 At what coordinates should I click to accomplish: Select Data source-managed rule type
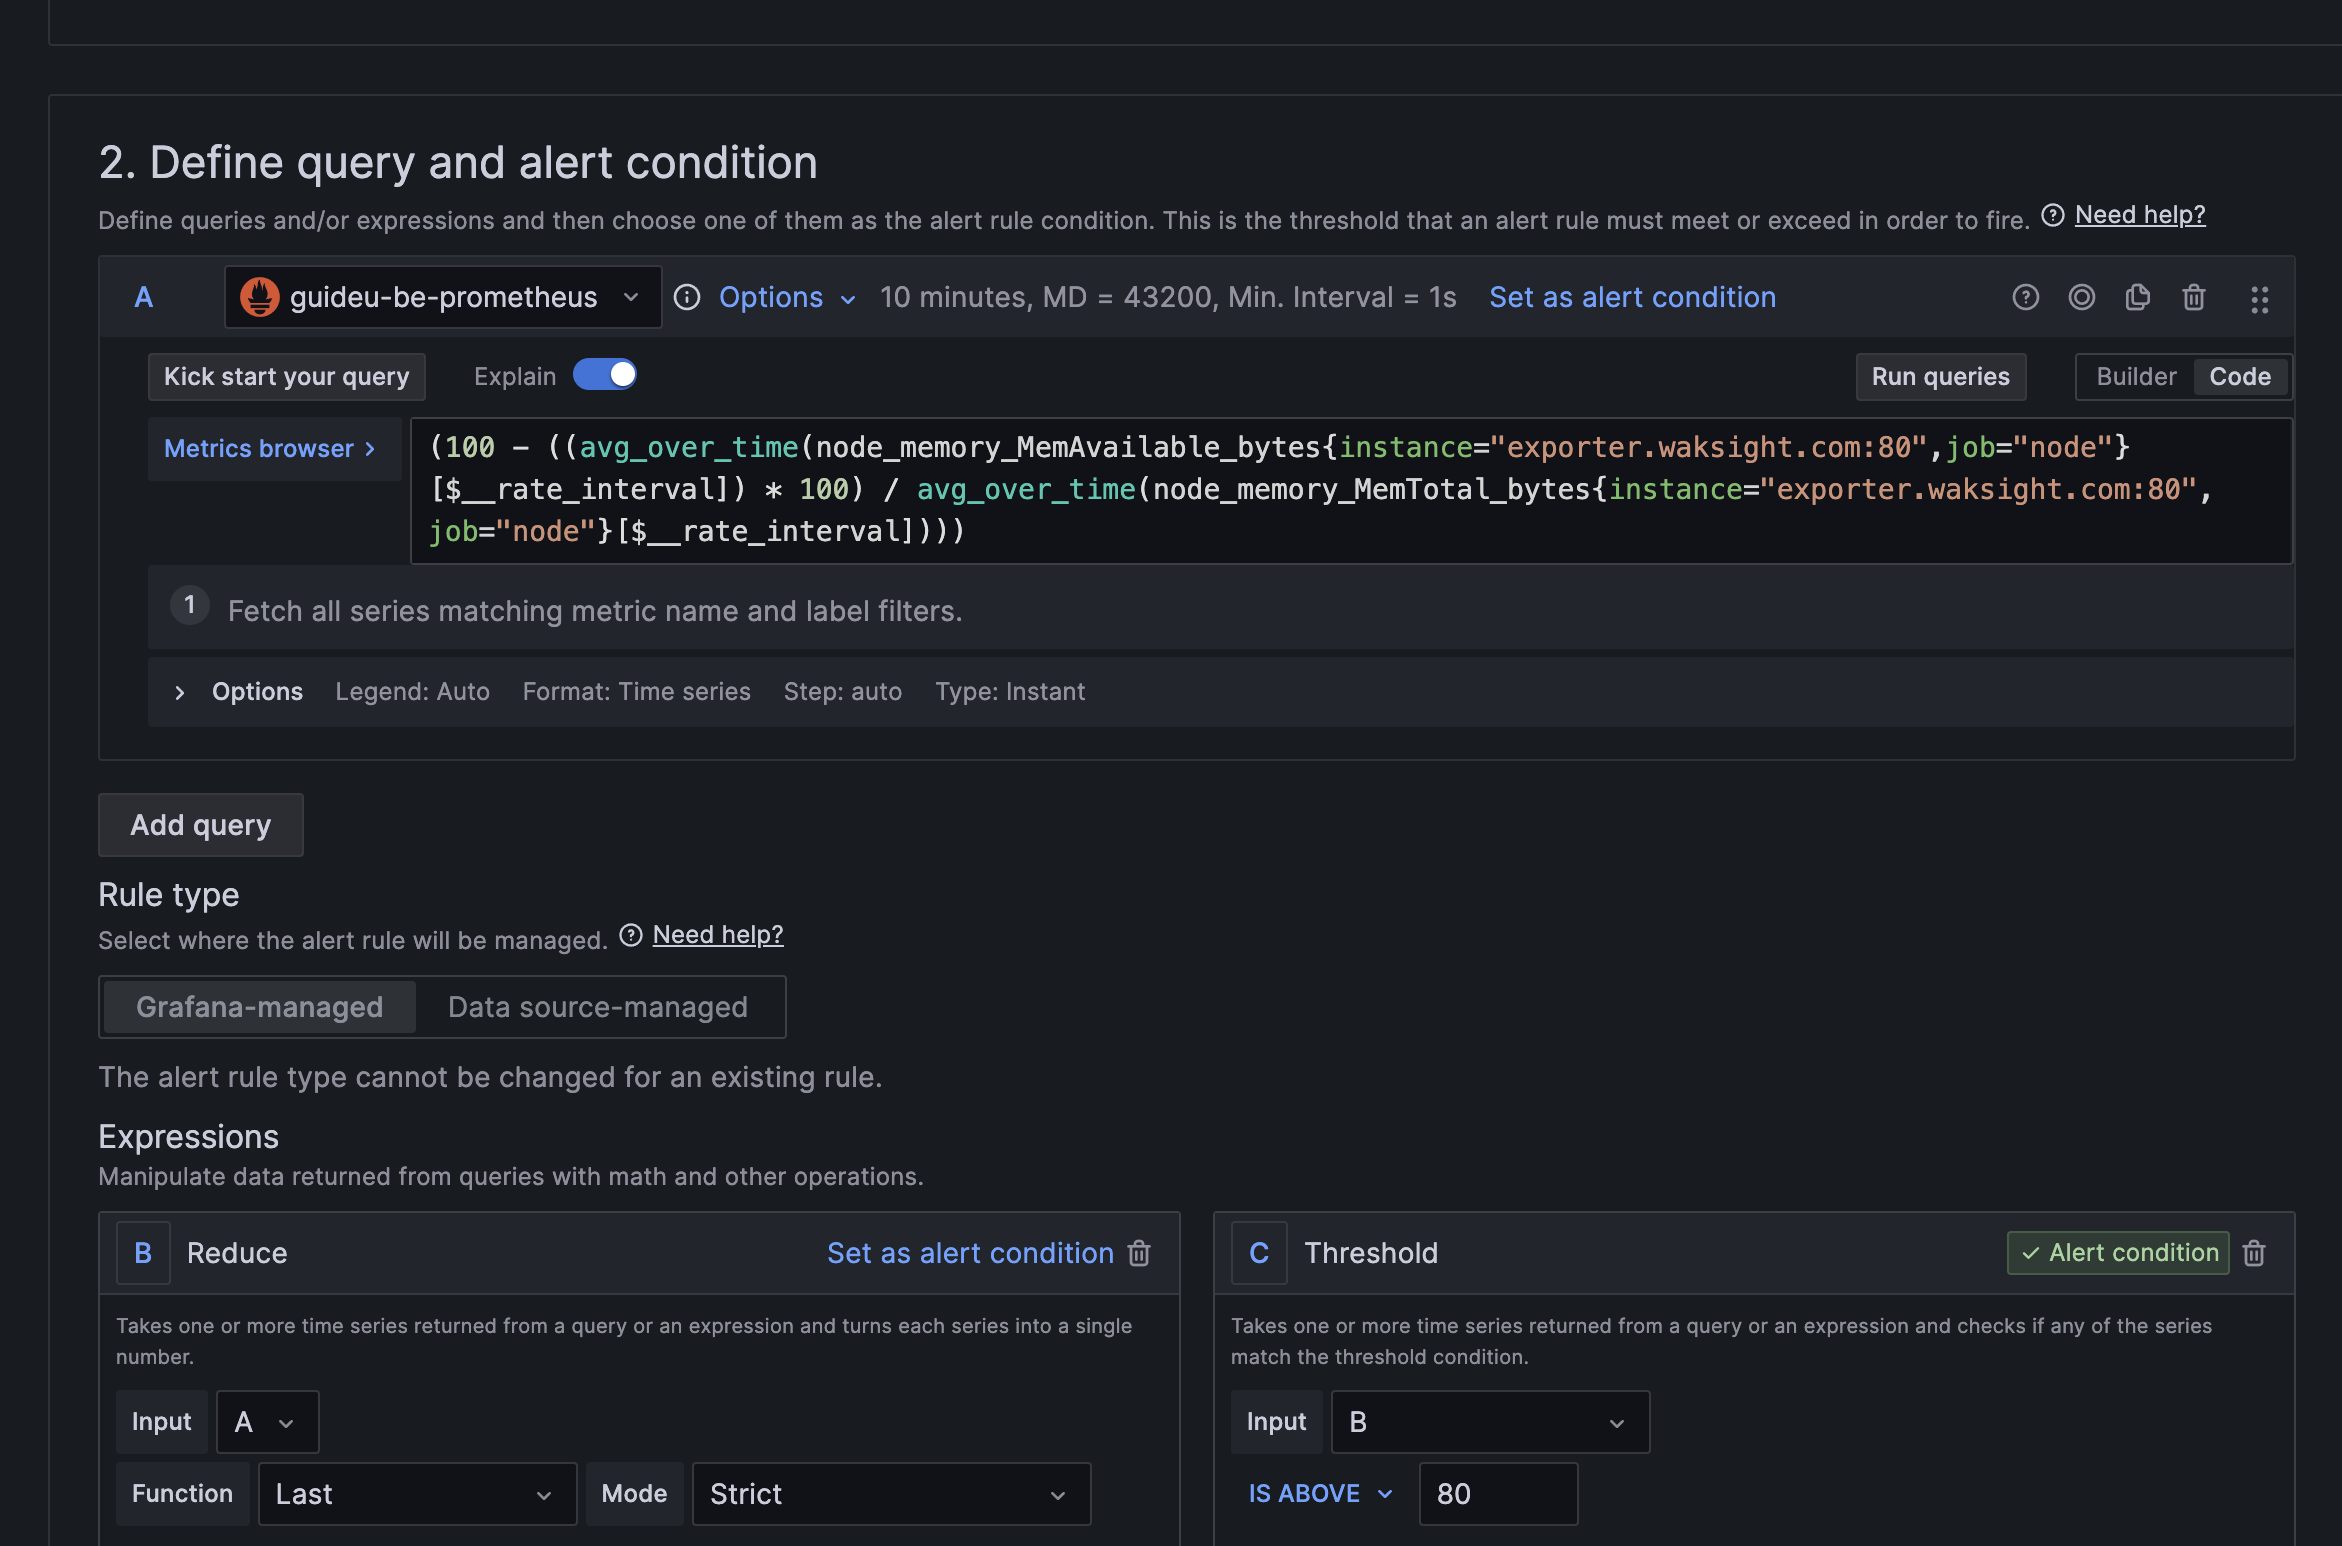point(597,1007)
